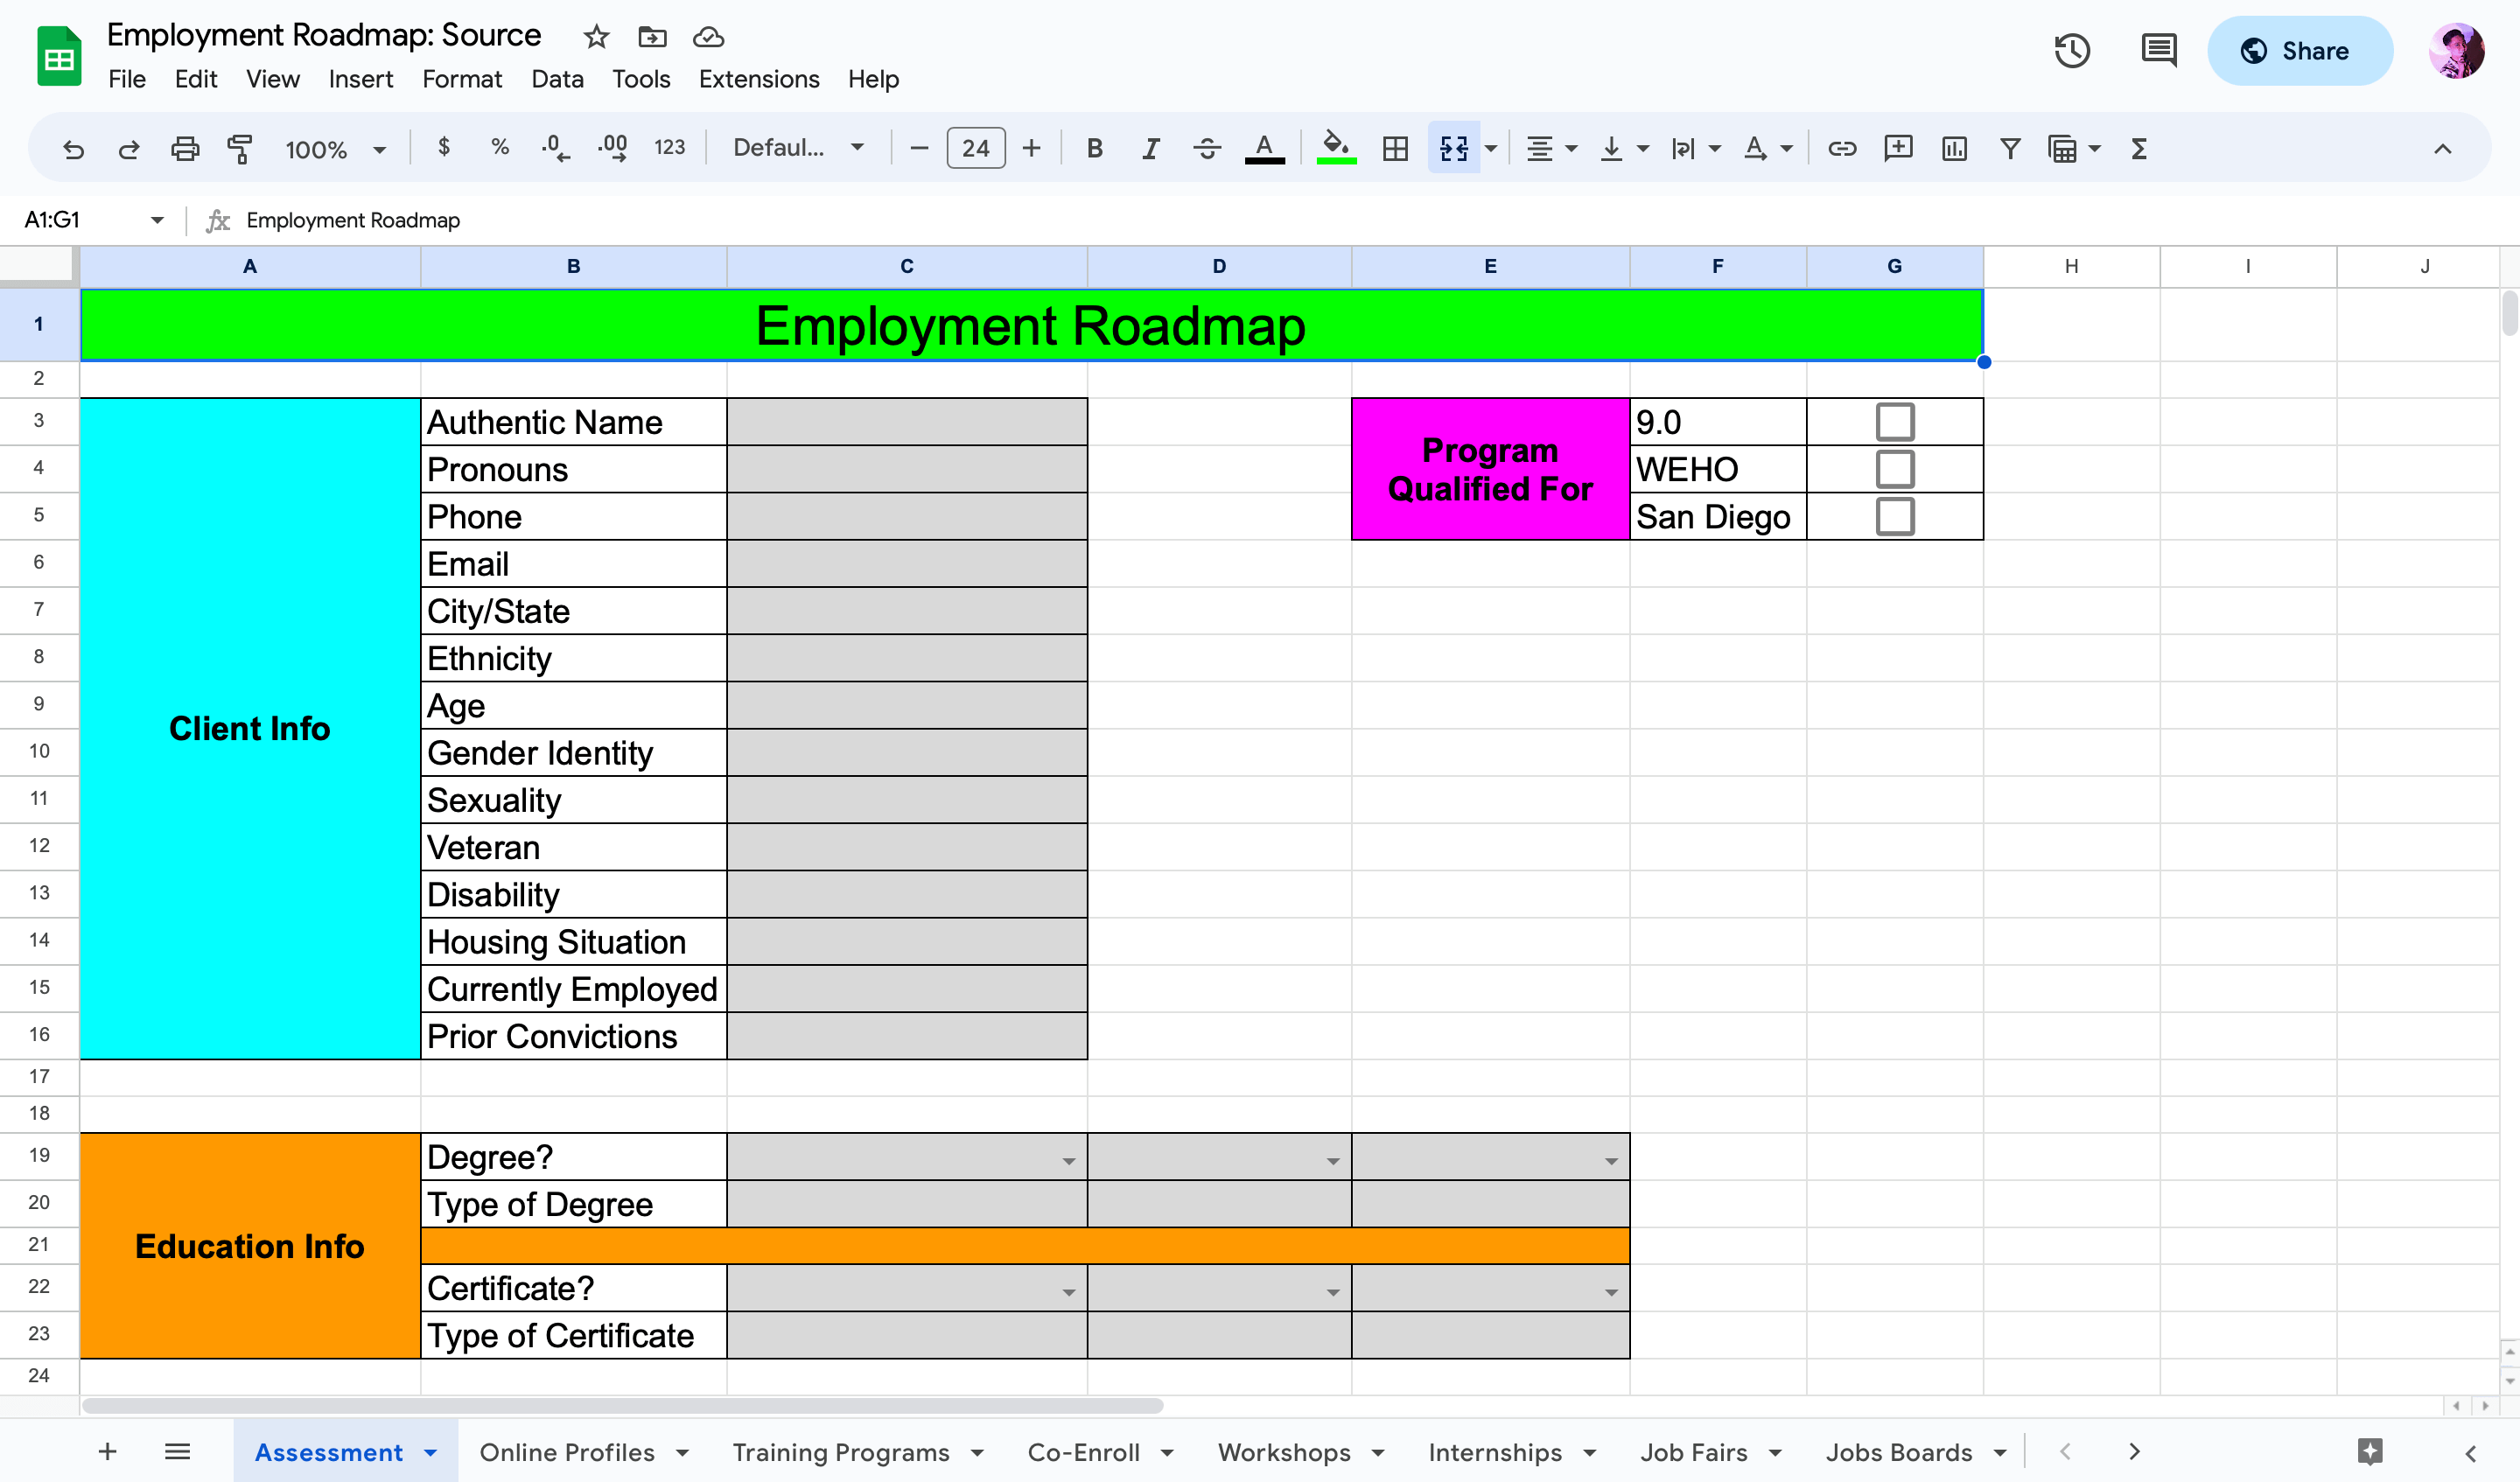Click the Merge cells icon
The width and height of the screenshot is (2520, 1482).
(x=1453, y=149)
